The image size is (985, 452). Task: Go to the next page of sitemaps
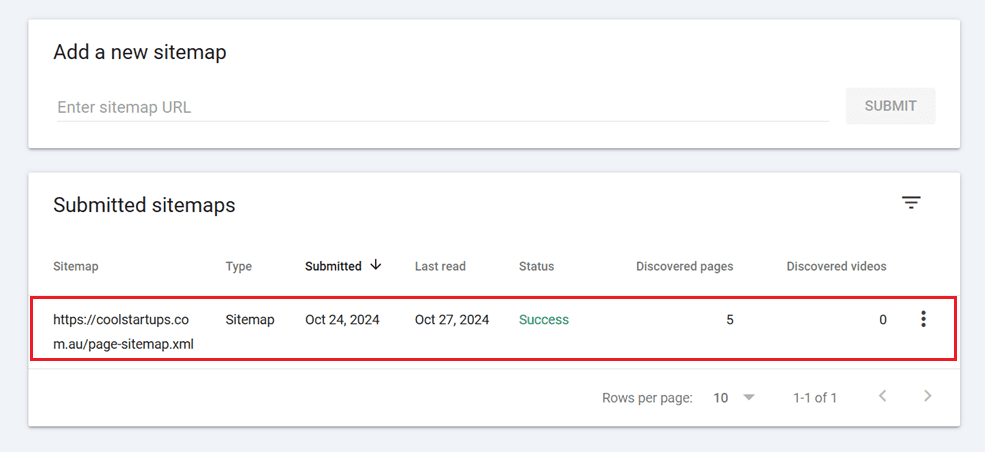click(928, 397)
